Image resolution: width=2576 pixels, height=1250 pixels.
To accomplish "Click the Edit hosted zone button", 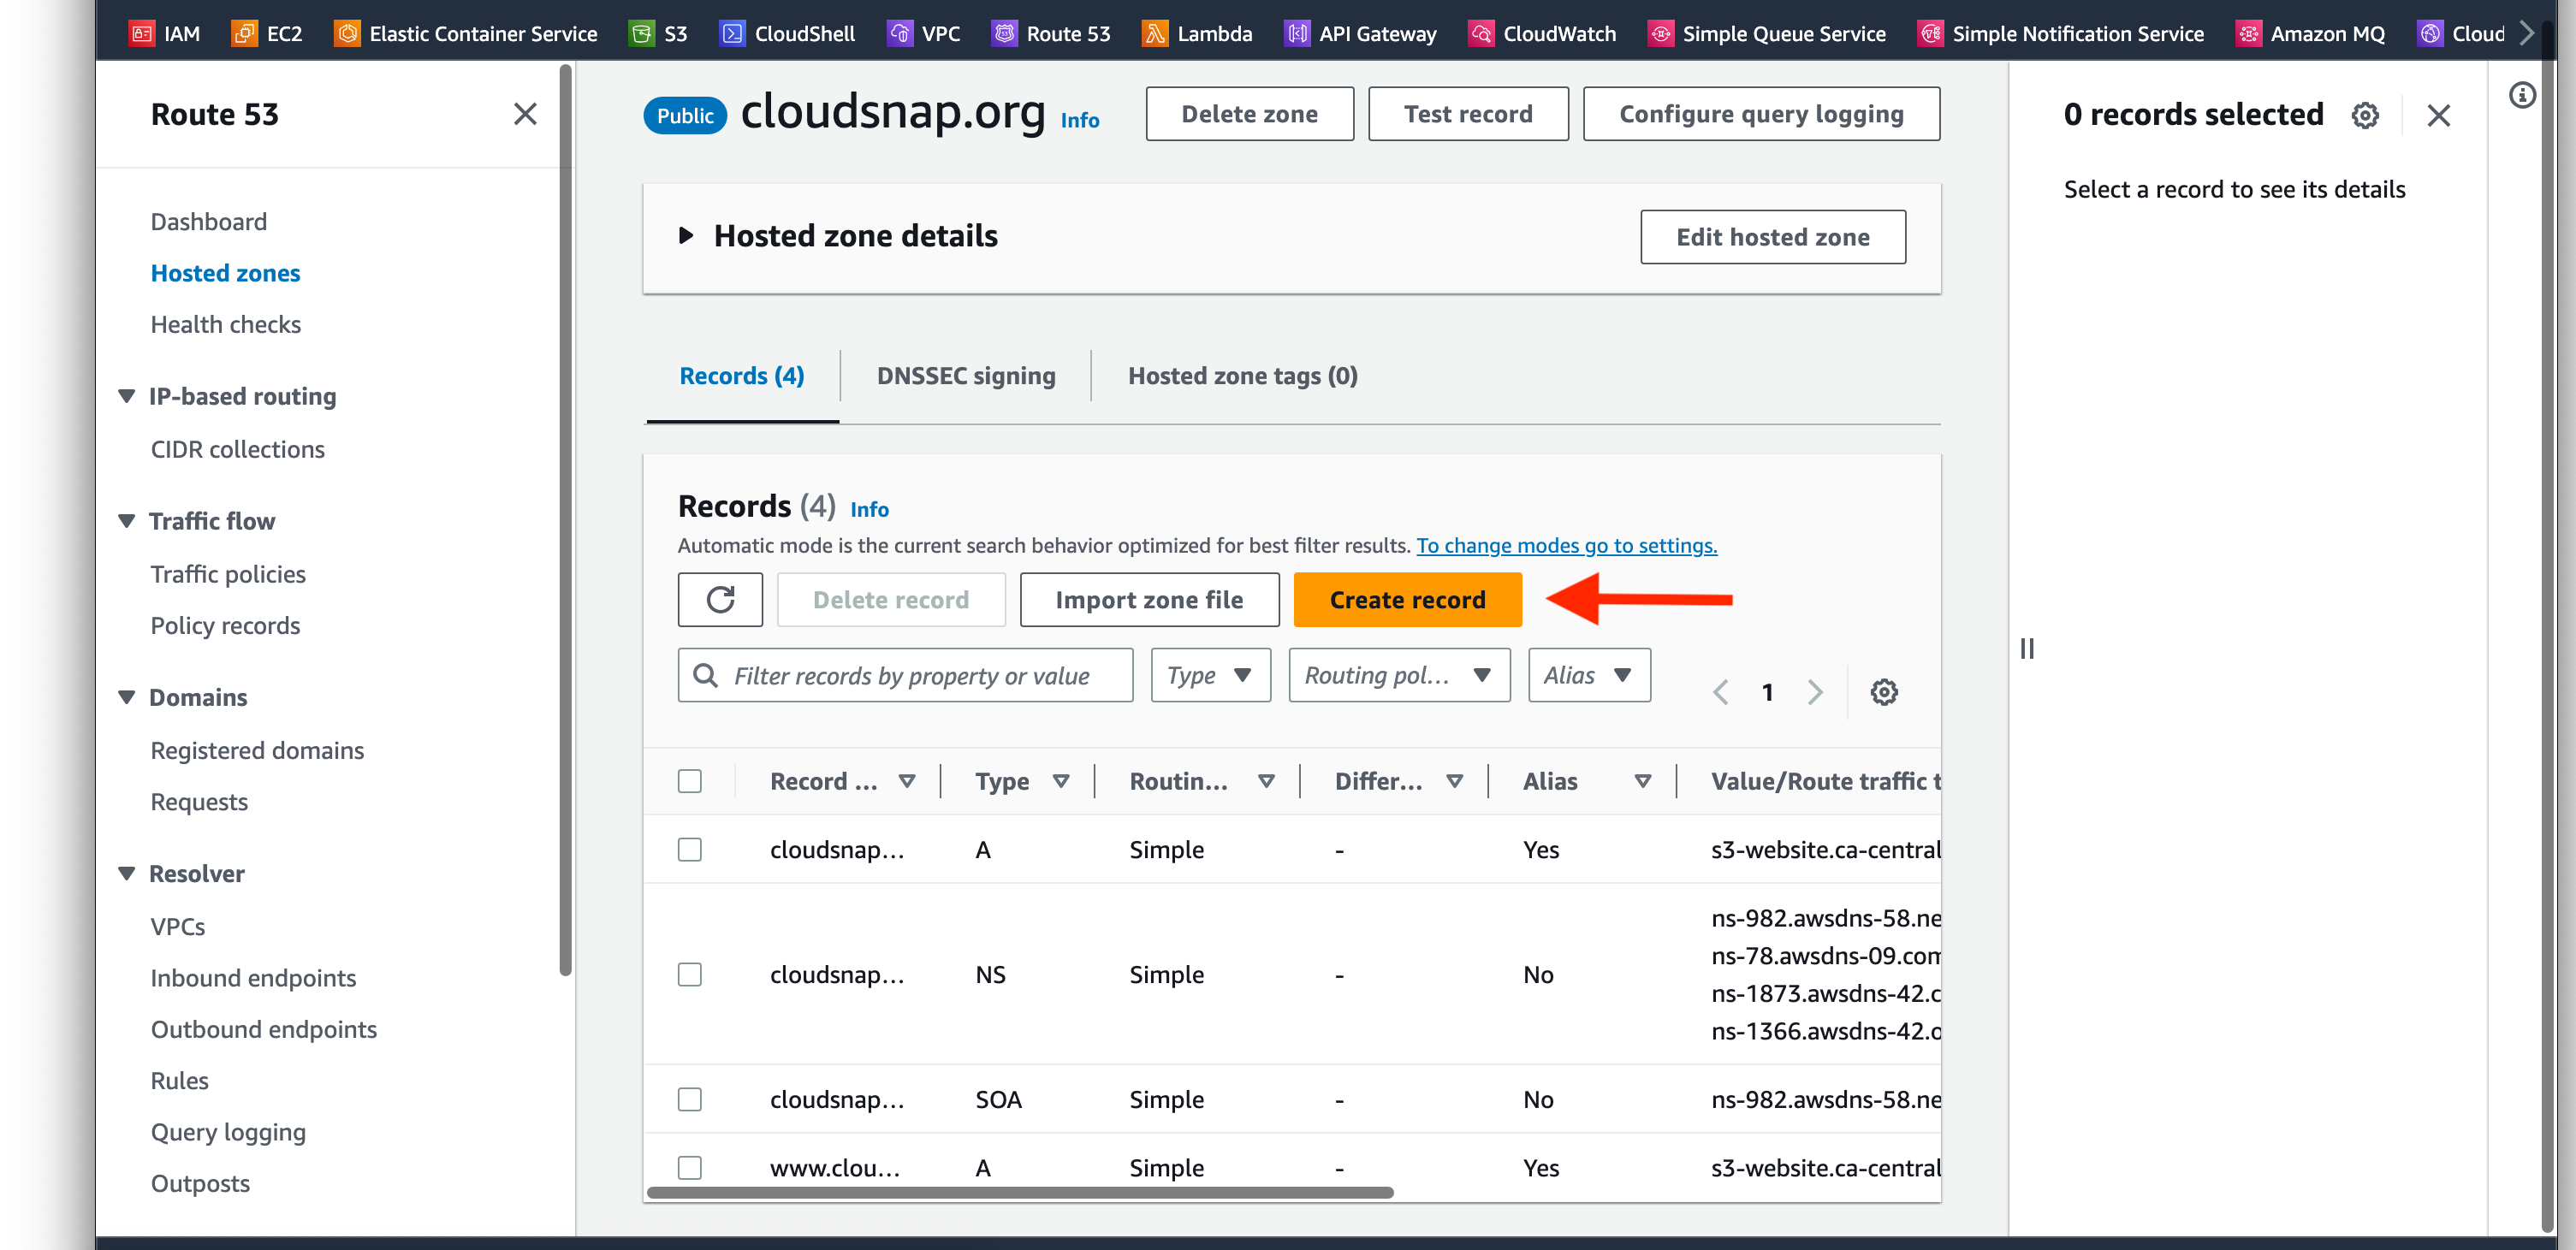I will (x=1772, y=237).
